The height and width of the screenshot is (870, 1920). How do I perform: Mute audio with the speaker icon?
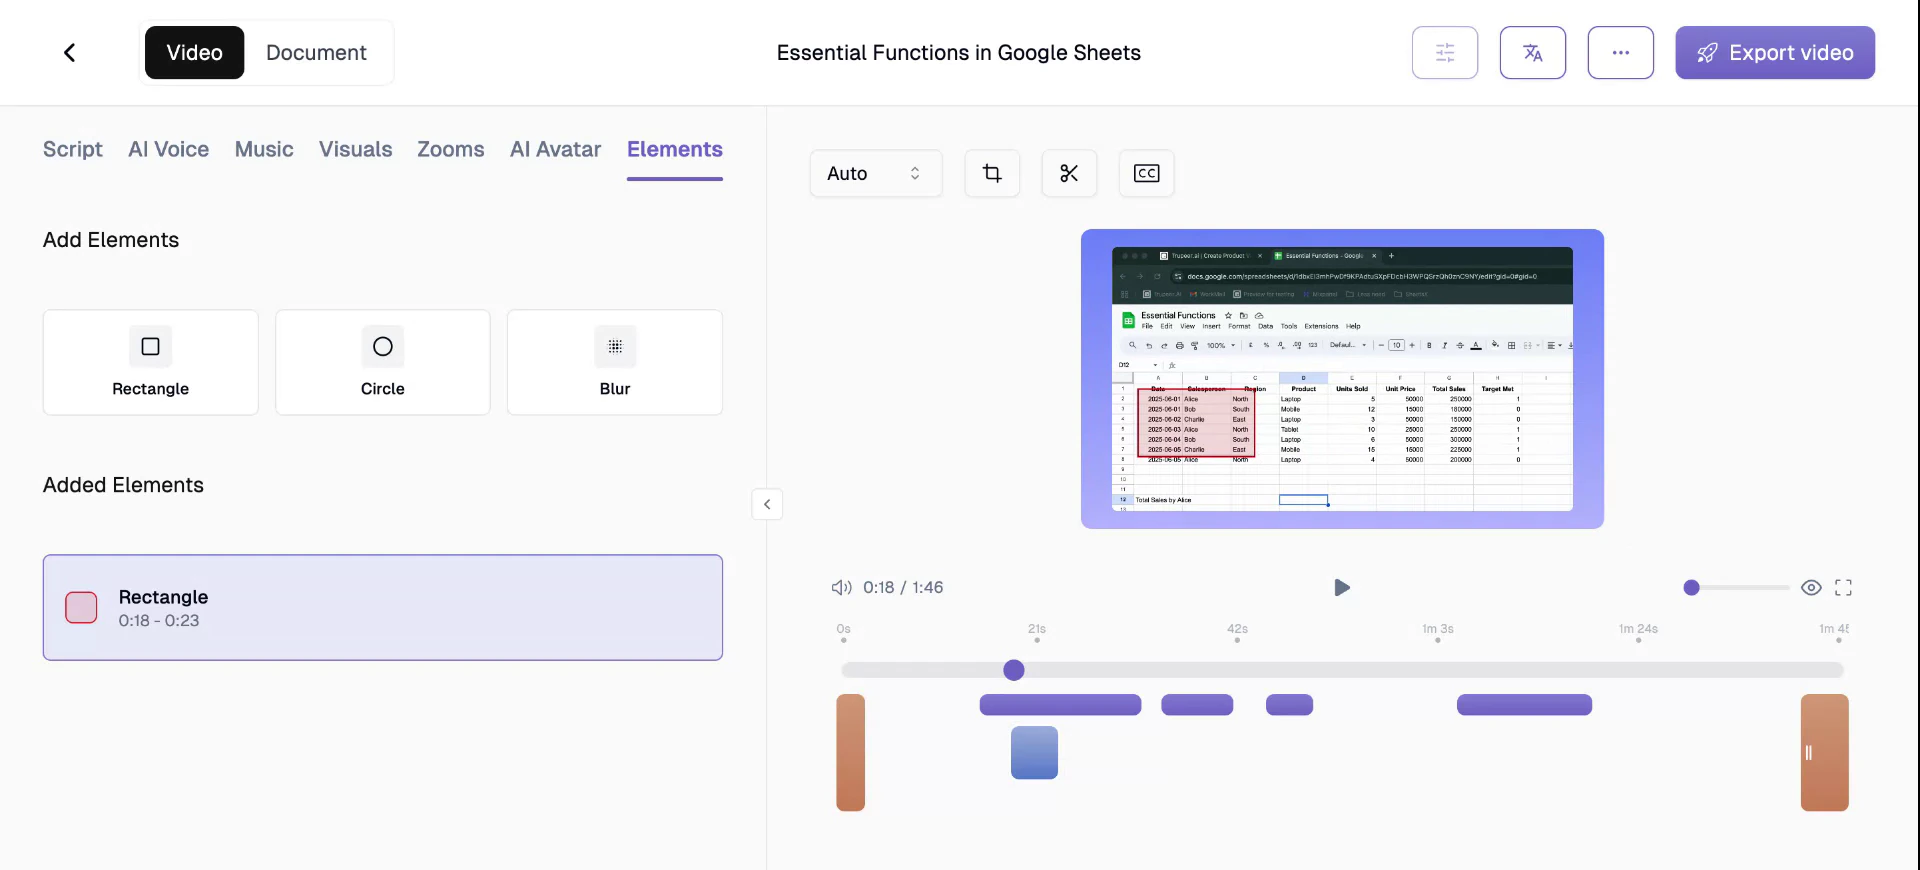841,588
